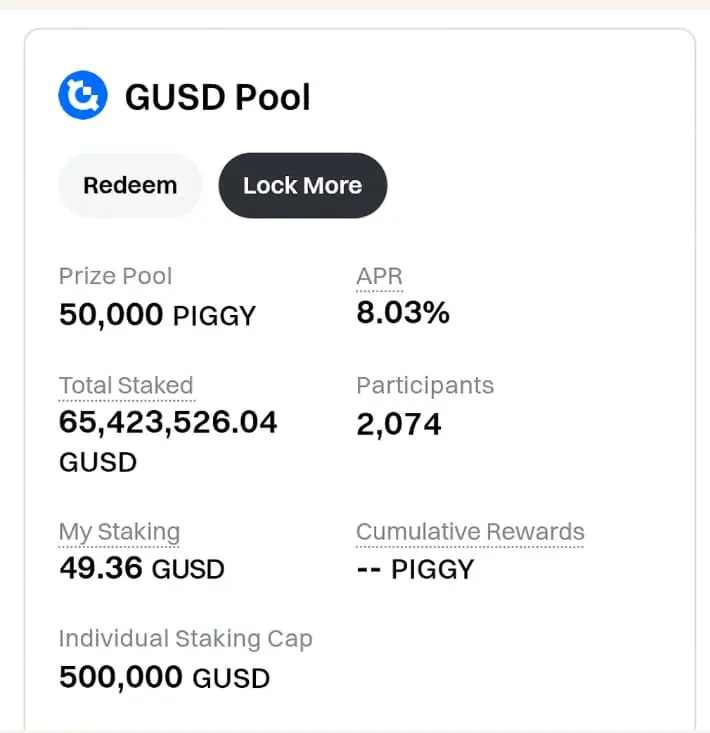The width and height of the screenshot is (710, 733).
Task: Click the Individual Staking Cap label
Action: coord(185,639)
